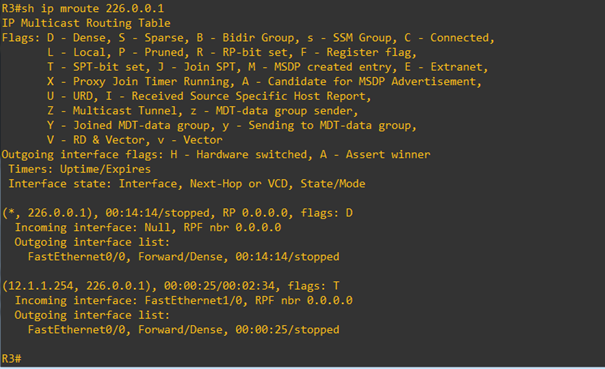Screen dimensions: 605x369
Task: Click 'Z - Multicast Tunnel' legend text
Action: tap(112, 111)
